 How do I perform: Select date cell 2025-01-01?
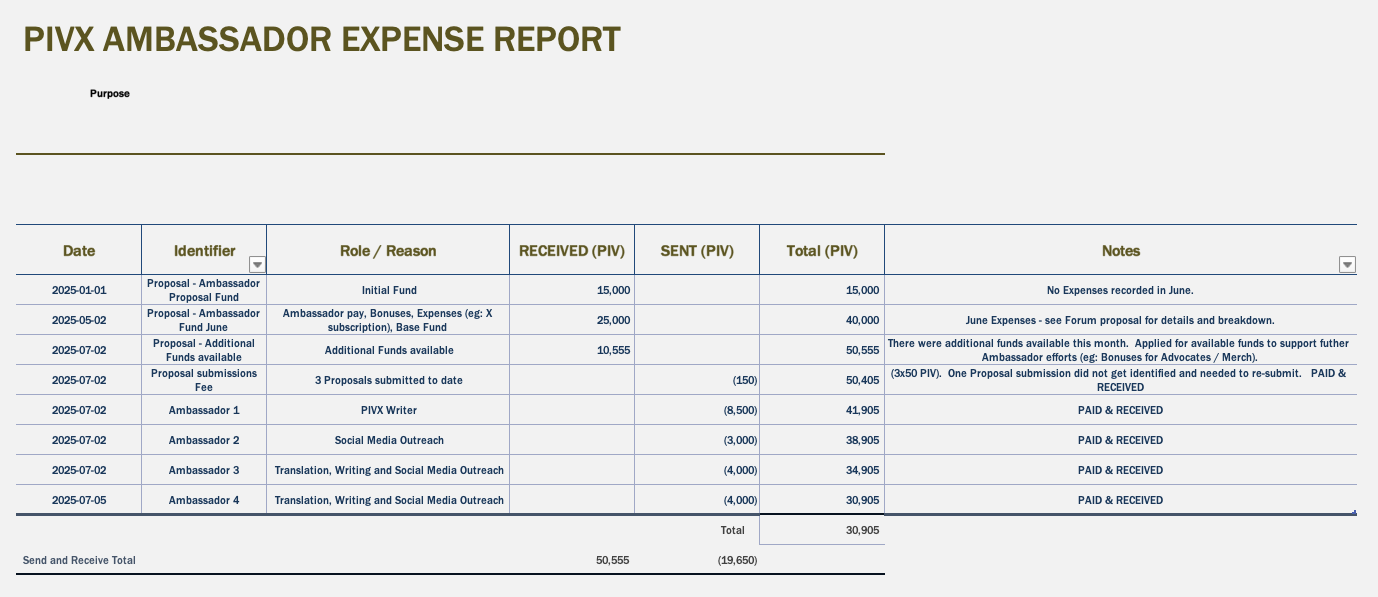click(x=79, y=290)
